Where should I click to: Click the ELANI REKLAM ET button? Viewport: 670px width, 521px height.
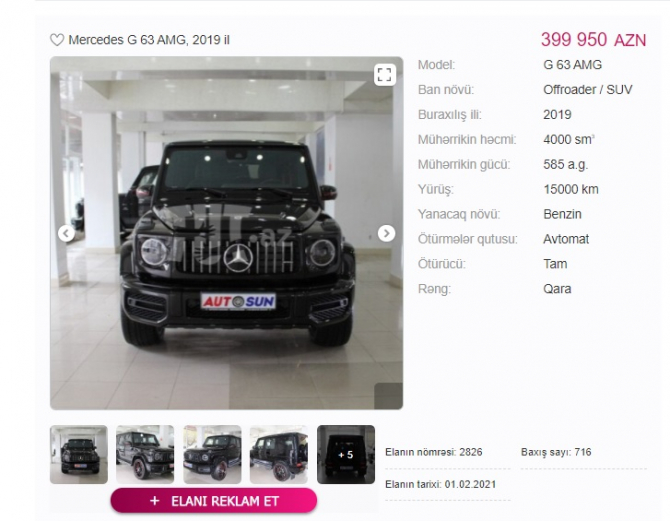click(214, 500)
